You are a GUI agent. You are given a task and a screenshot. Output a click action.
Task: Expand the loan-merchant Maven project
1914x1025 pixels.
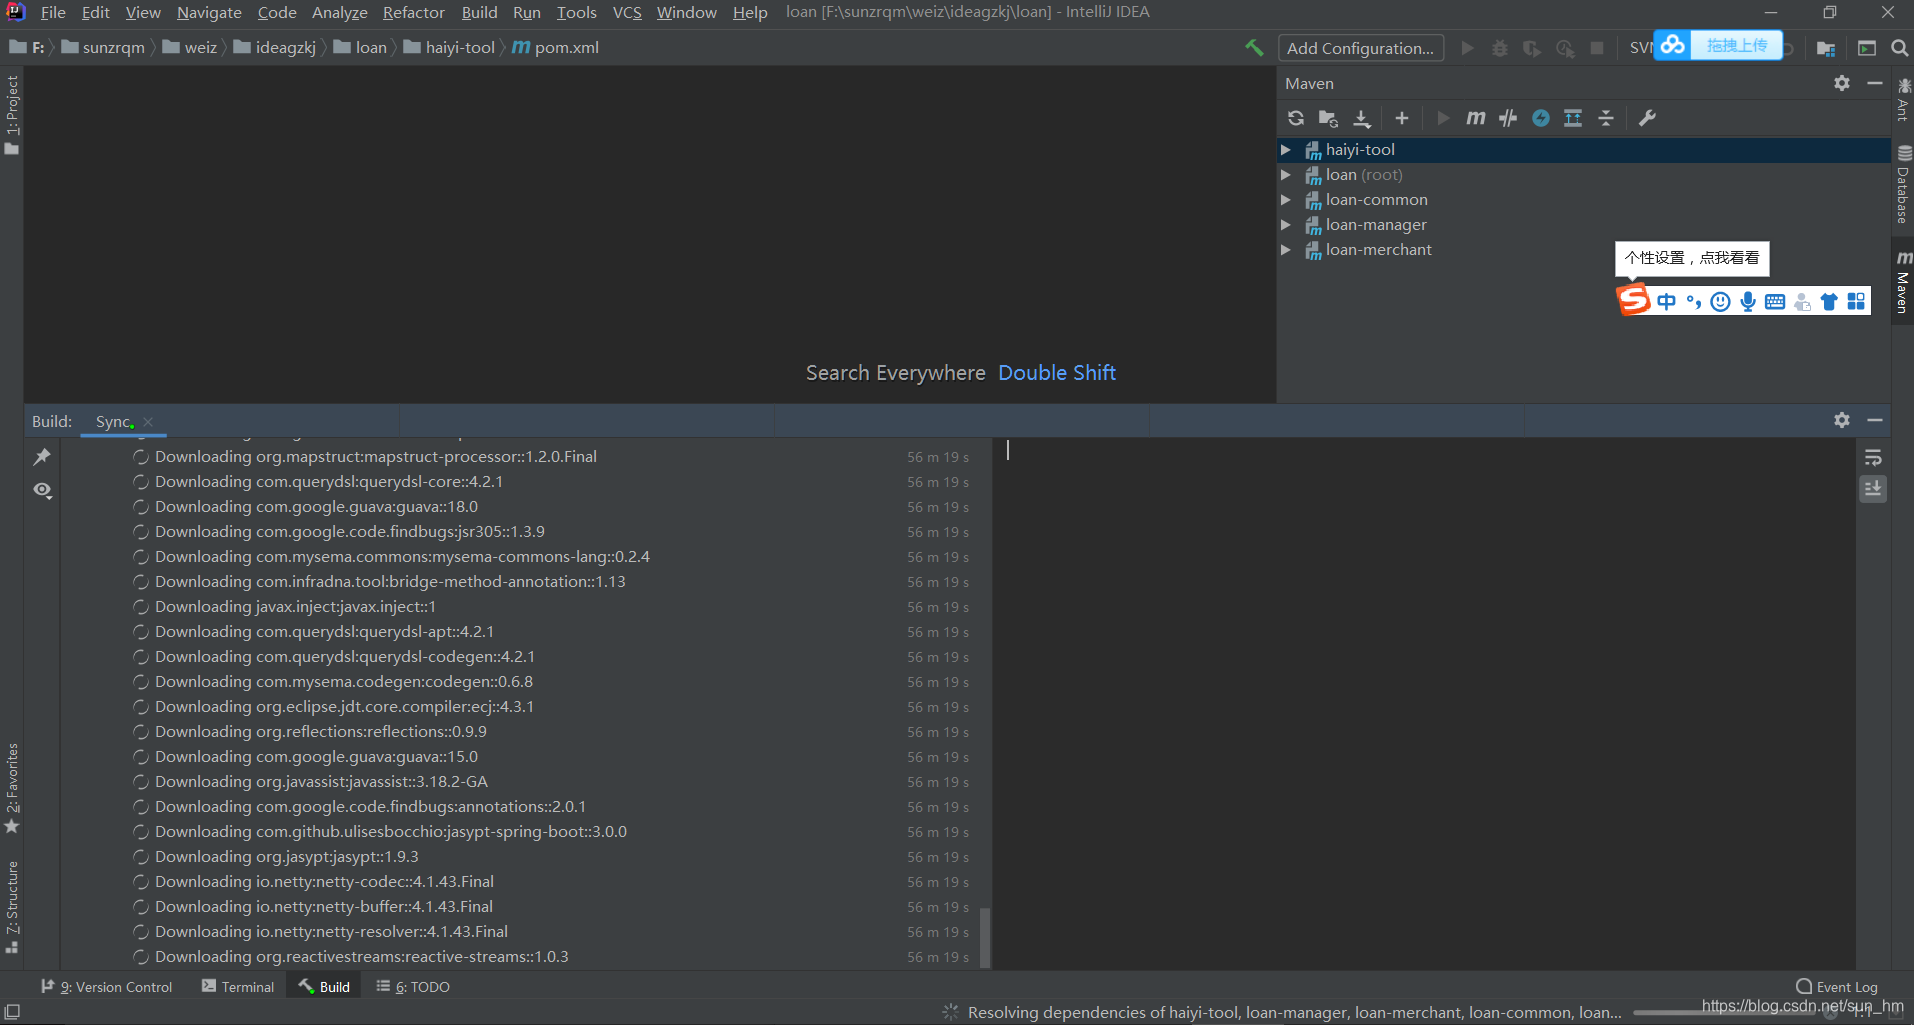click(1286, 250)
